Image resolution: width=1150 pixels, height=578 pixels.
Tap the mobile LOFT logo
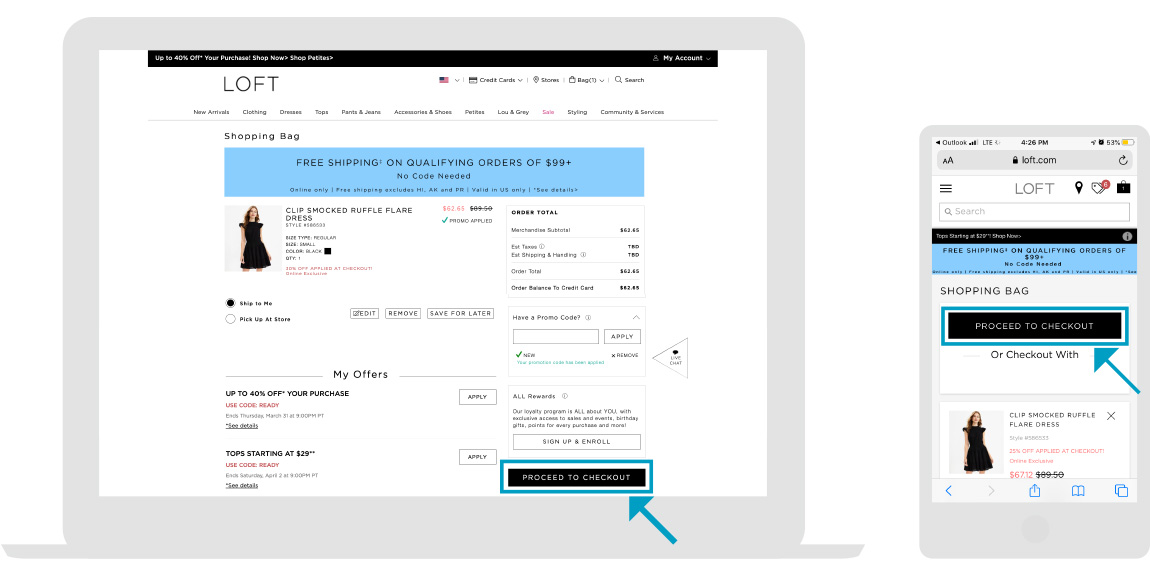(1034, 189)
